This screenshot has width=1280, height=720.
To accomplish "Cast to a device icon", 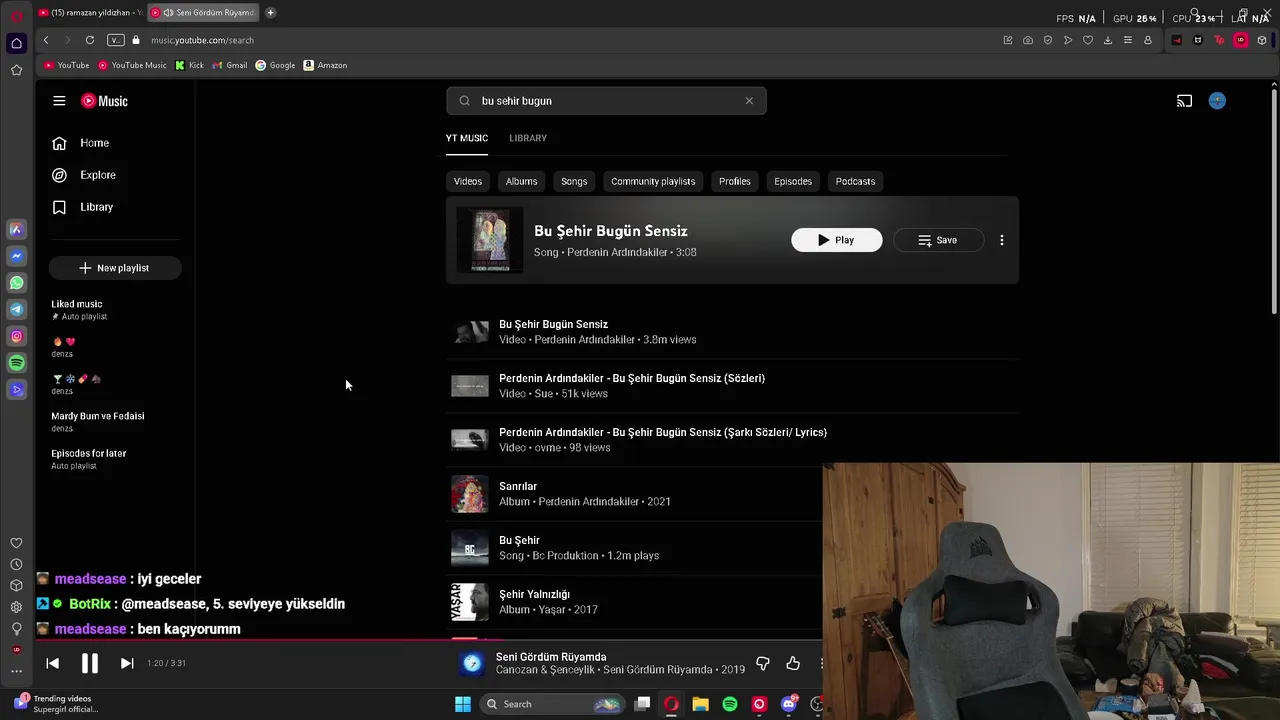I will [x=1184, y=101].
